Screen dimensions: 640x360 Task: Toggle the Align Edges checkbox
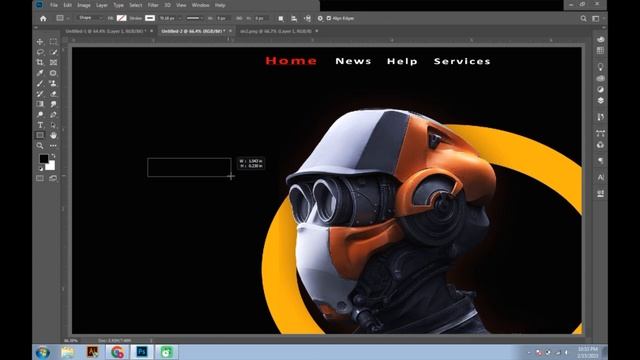tap(329, 18)
